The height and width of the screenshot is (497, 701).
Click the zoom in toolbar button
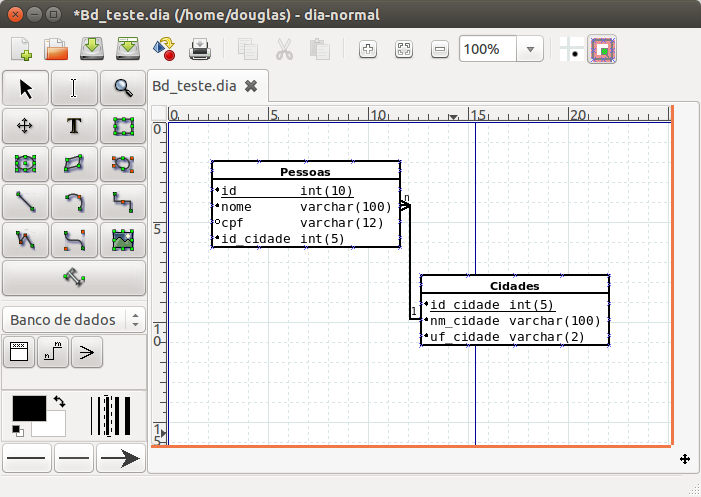coord(367,48)
